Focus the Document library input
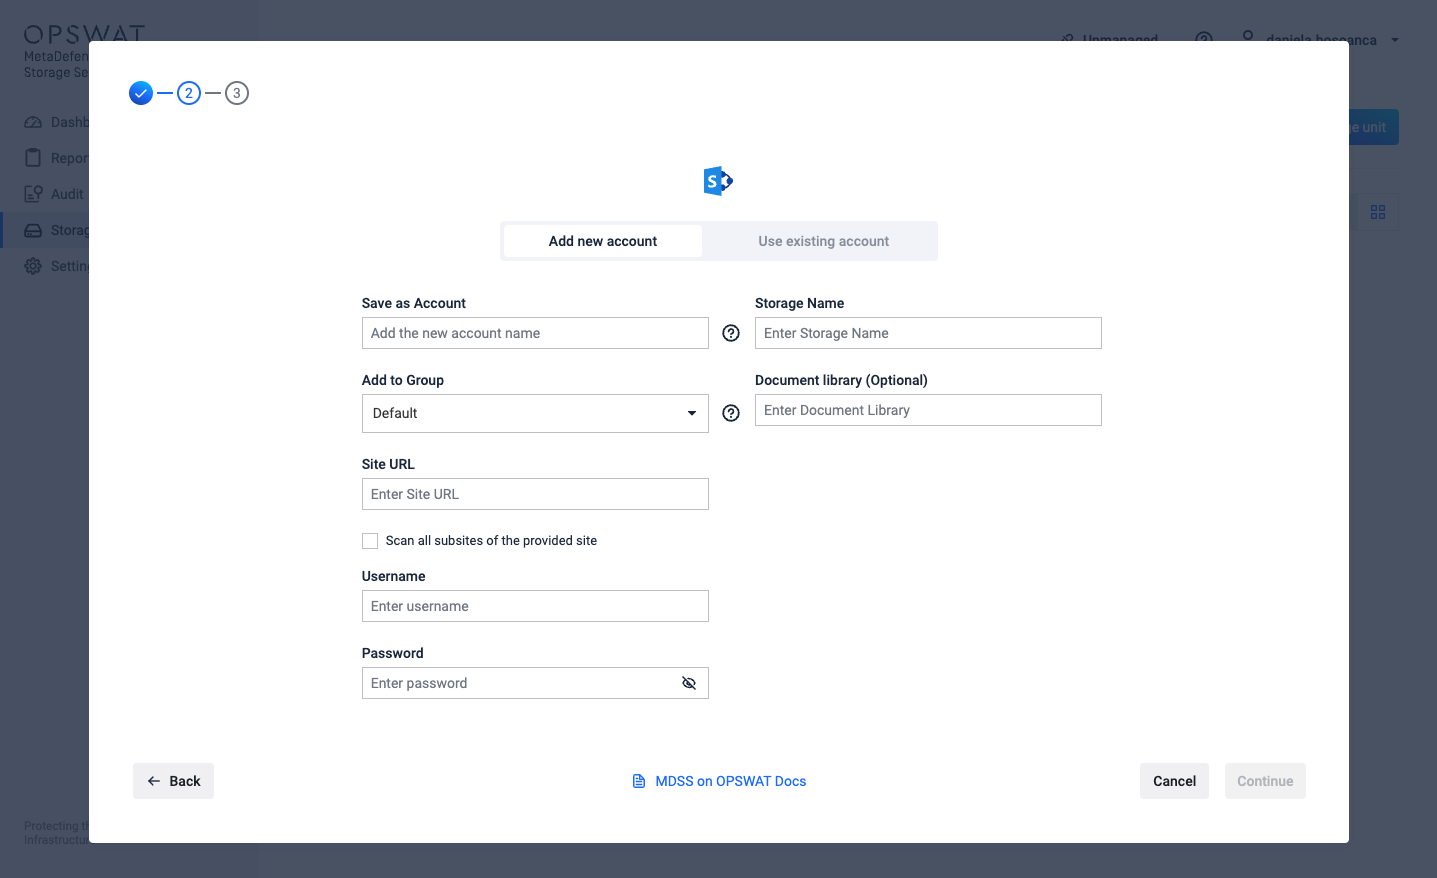The image size is (1437, 878). [928, 410]
